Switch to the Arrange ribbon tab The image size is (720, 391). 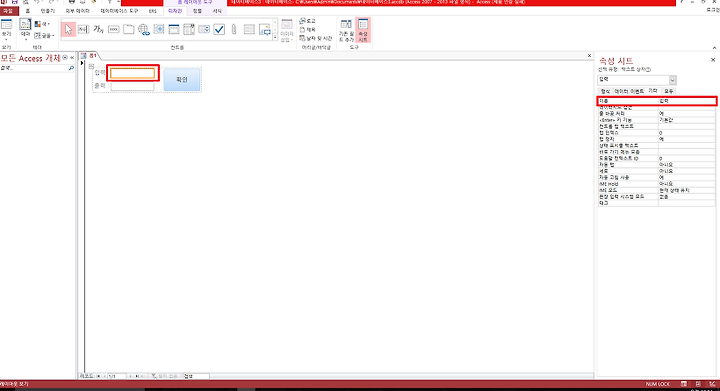197,11
